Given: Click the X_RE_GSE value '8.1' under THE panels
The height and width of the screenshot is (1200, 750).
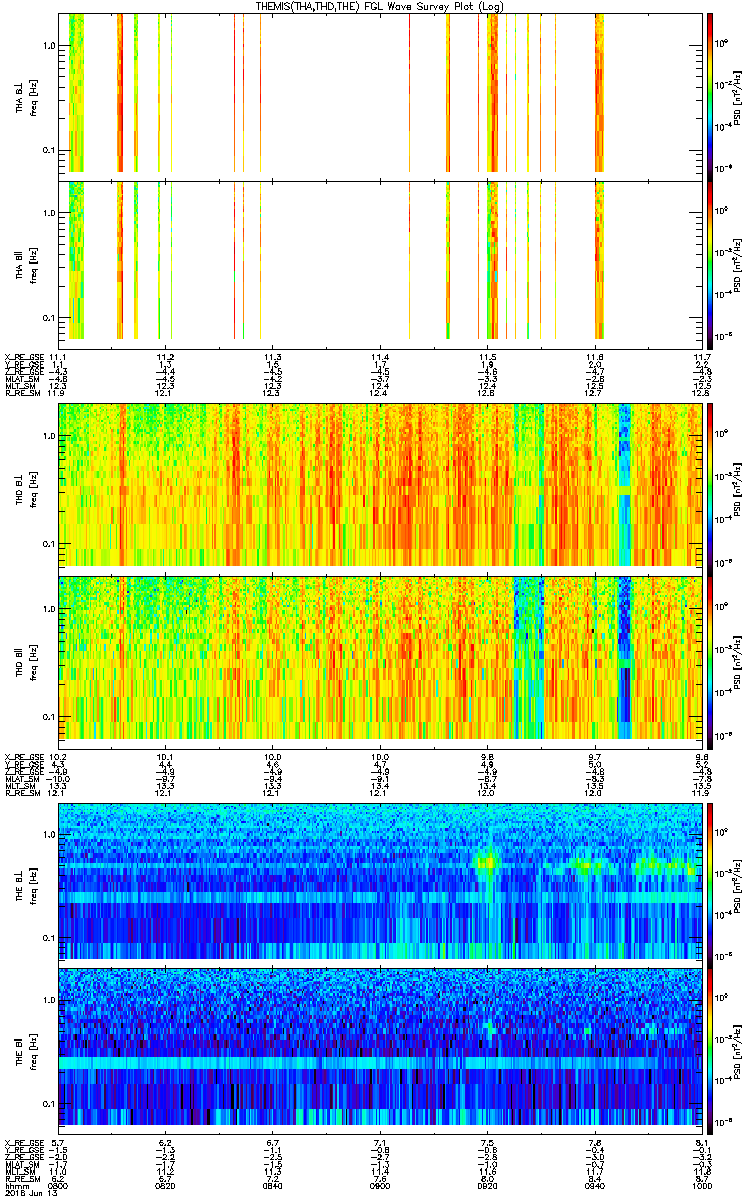Looking at the screenshot, I should coord(701,1142).
